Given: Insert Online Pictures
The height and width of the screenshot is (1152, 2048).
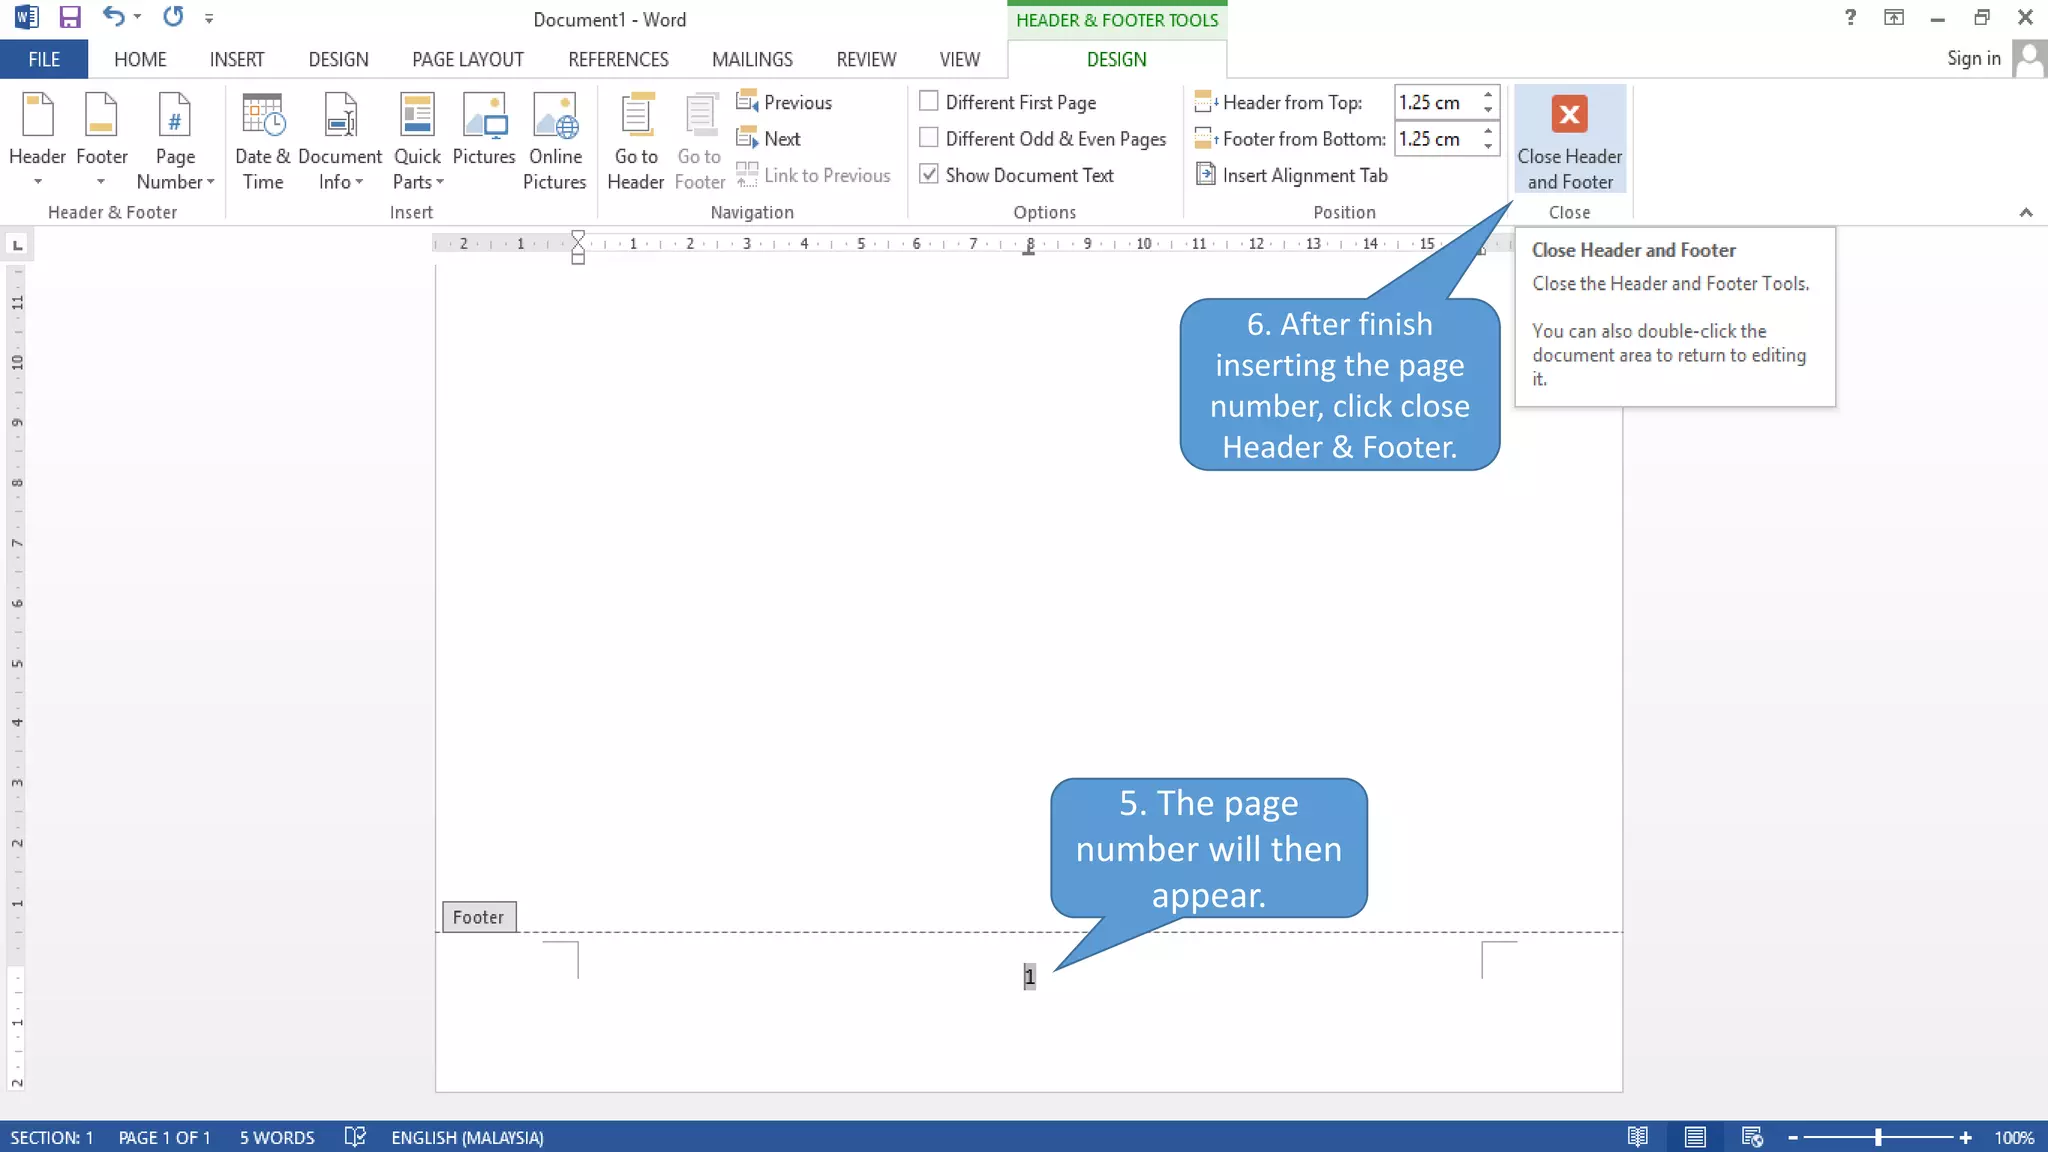Looking at the screenshot, I should [555, 140].
